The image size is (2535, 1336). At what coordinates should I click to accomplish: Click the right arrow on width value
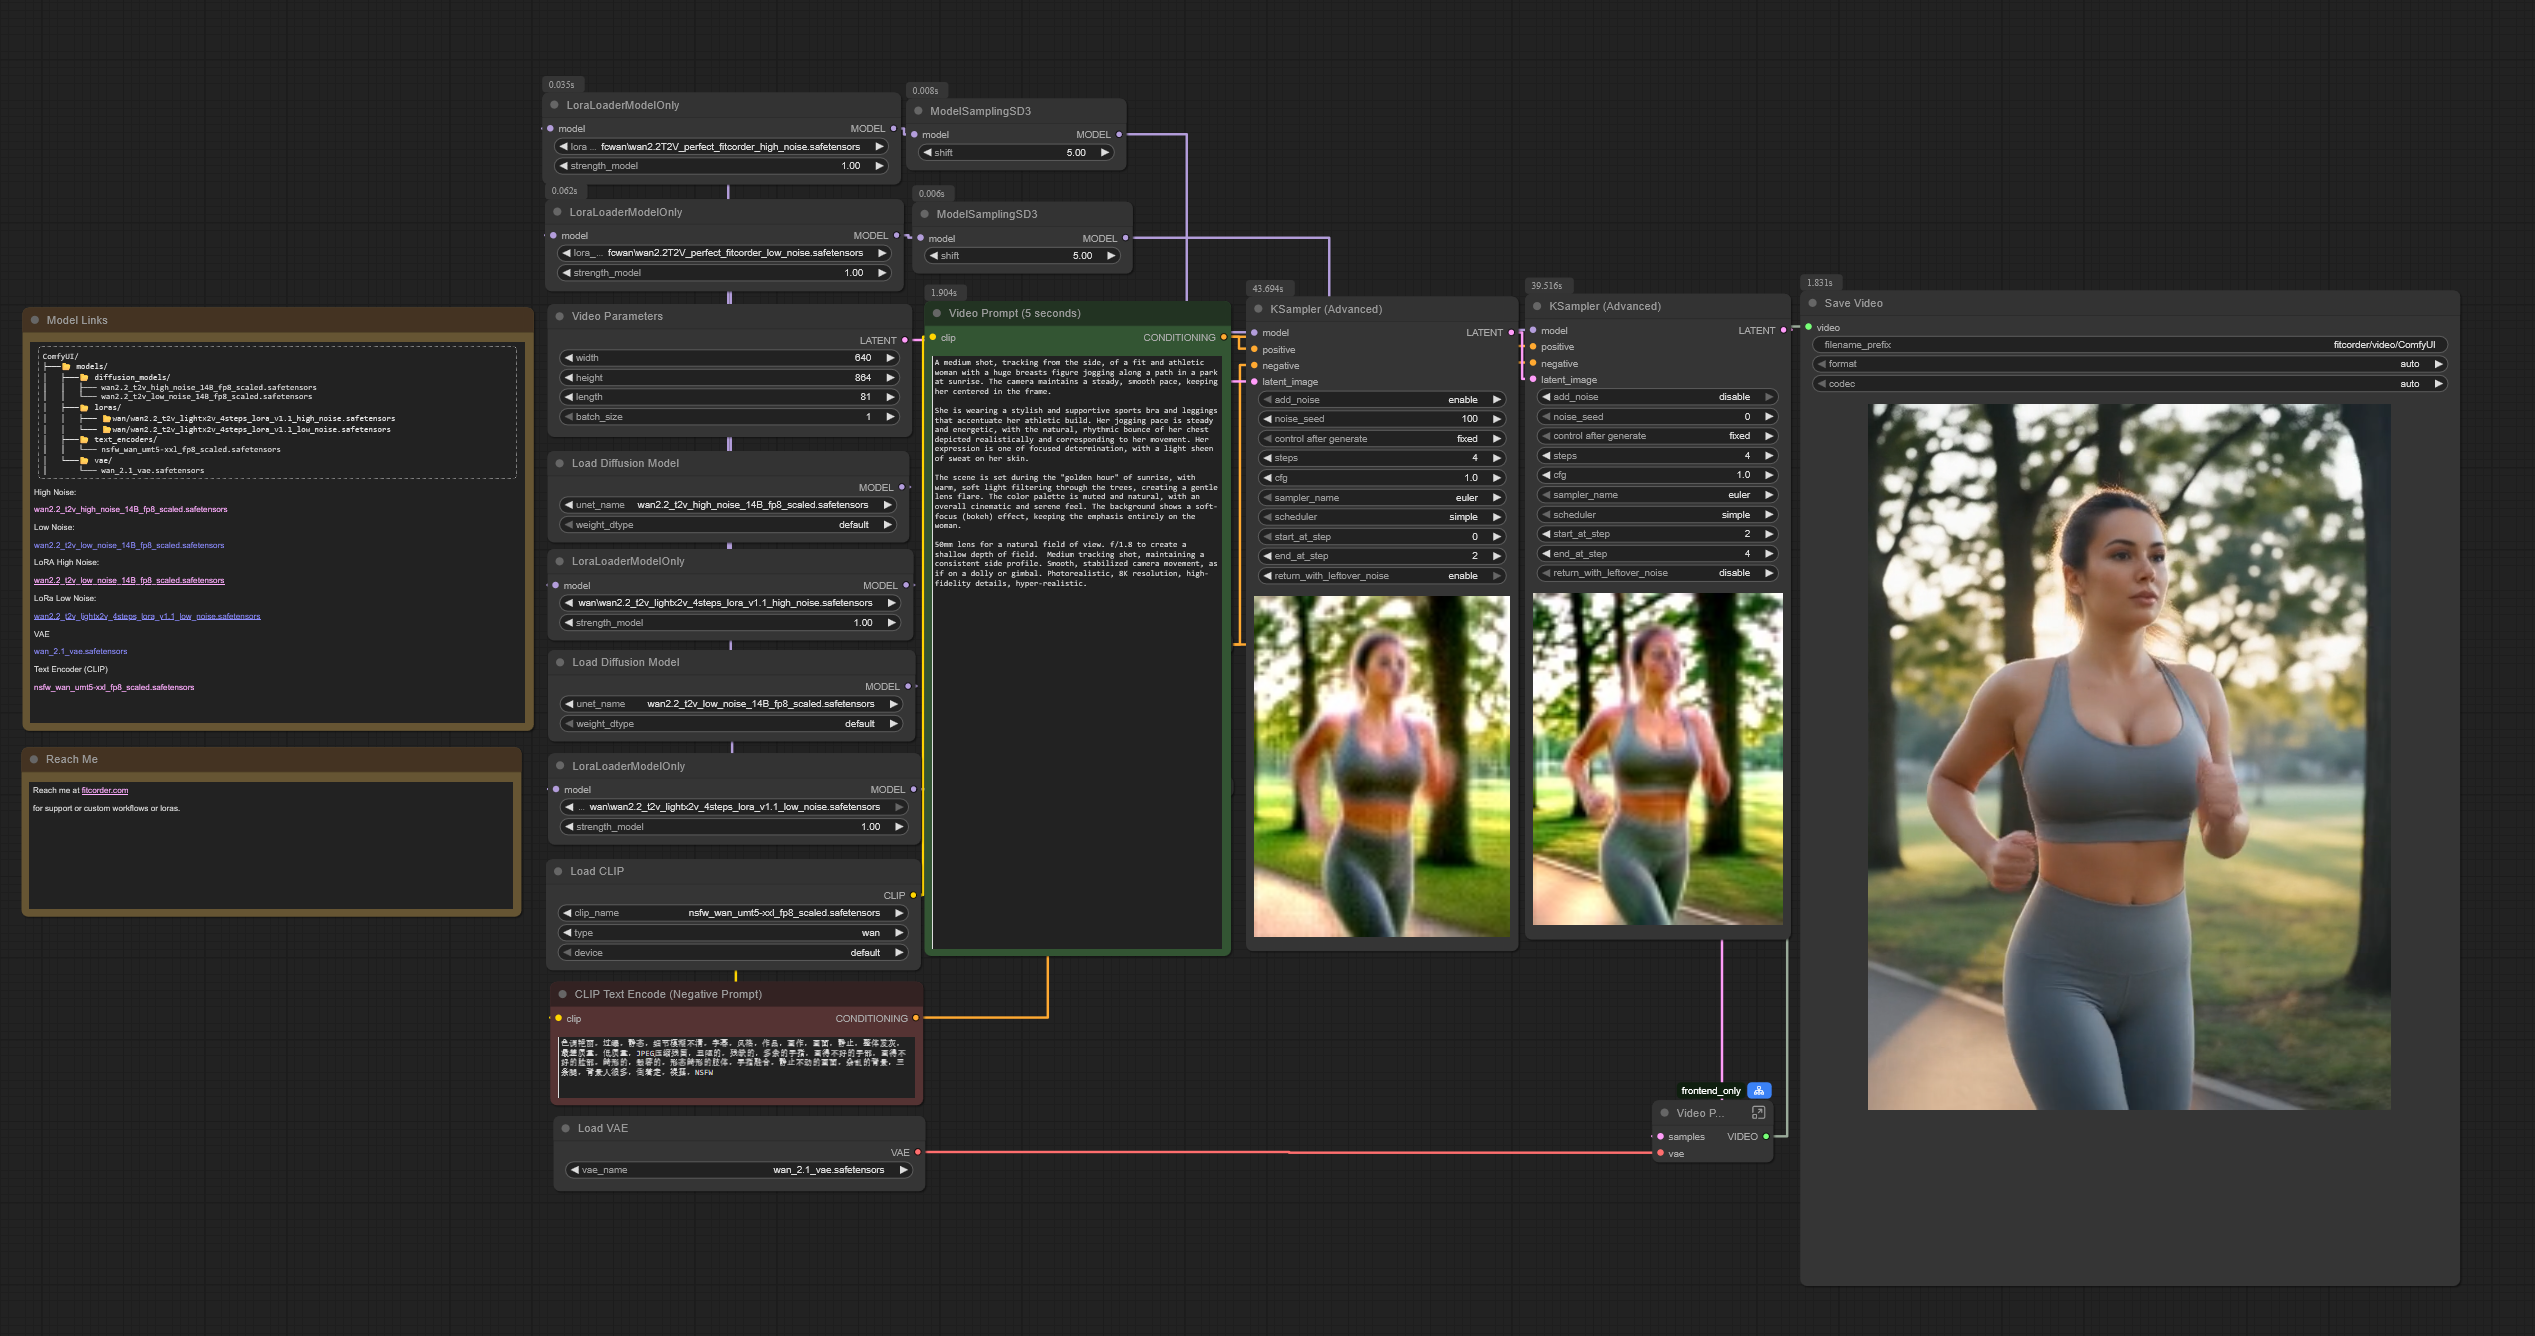[x=890, y=358]
